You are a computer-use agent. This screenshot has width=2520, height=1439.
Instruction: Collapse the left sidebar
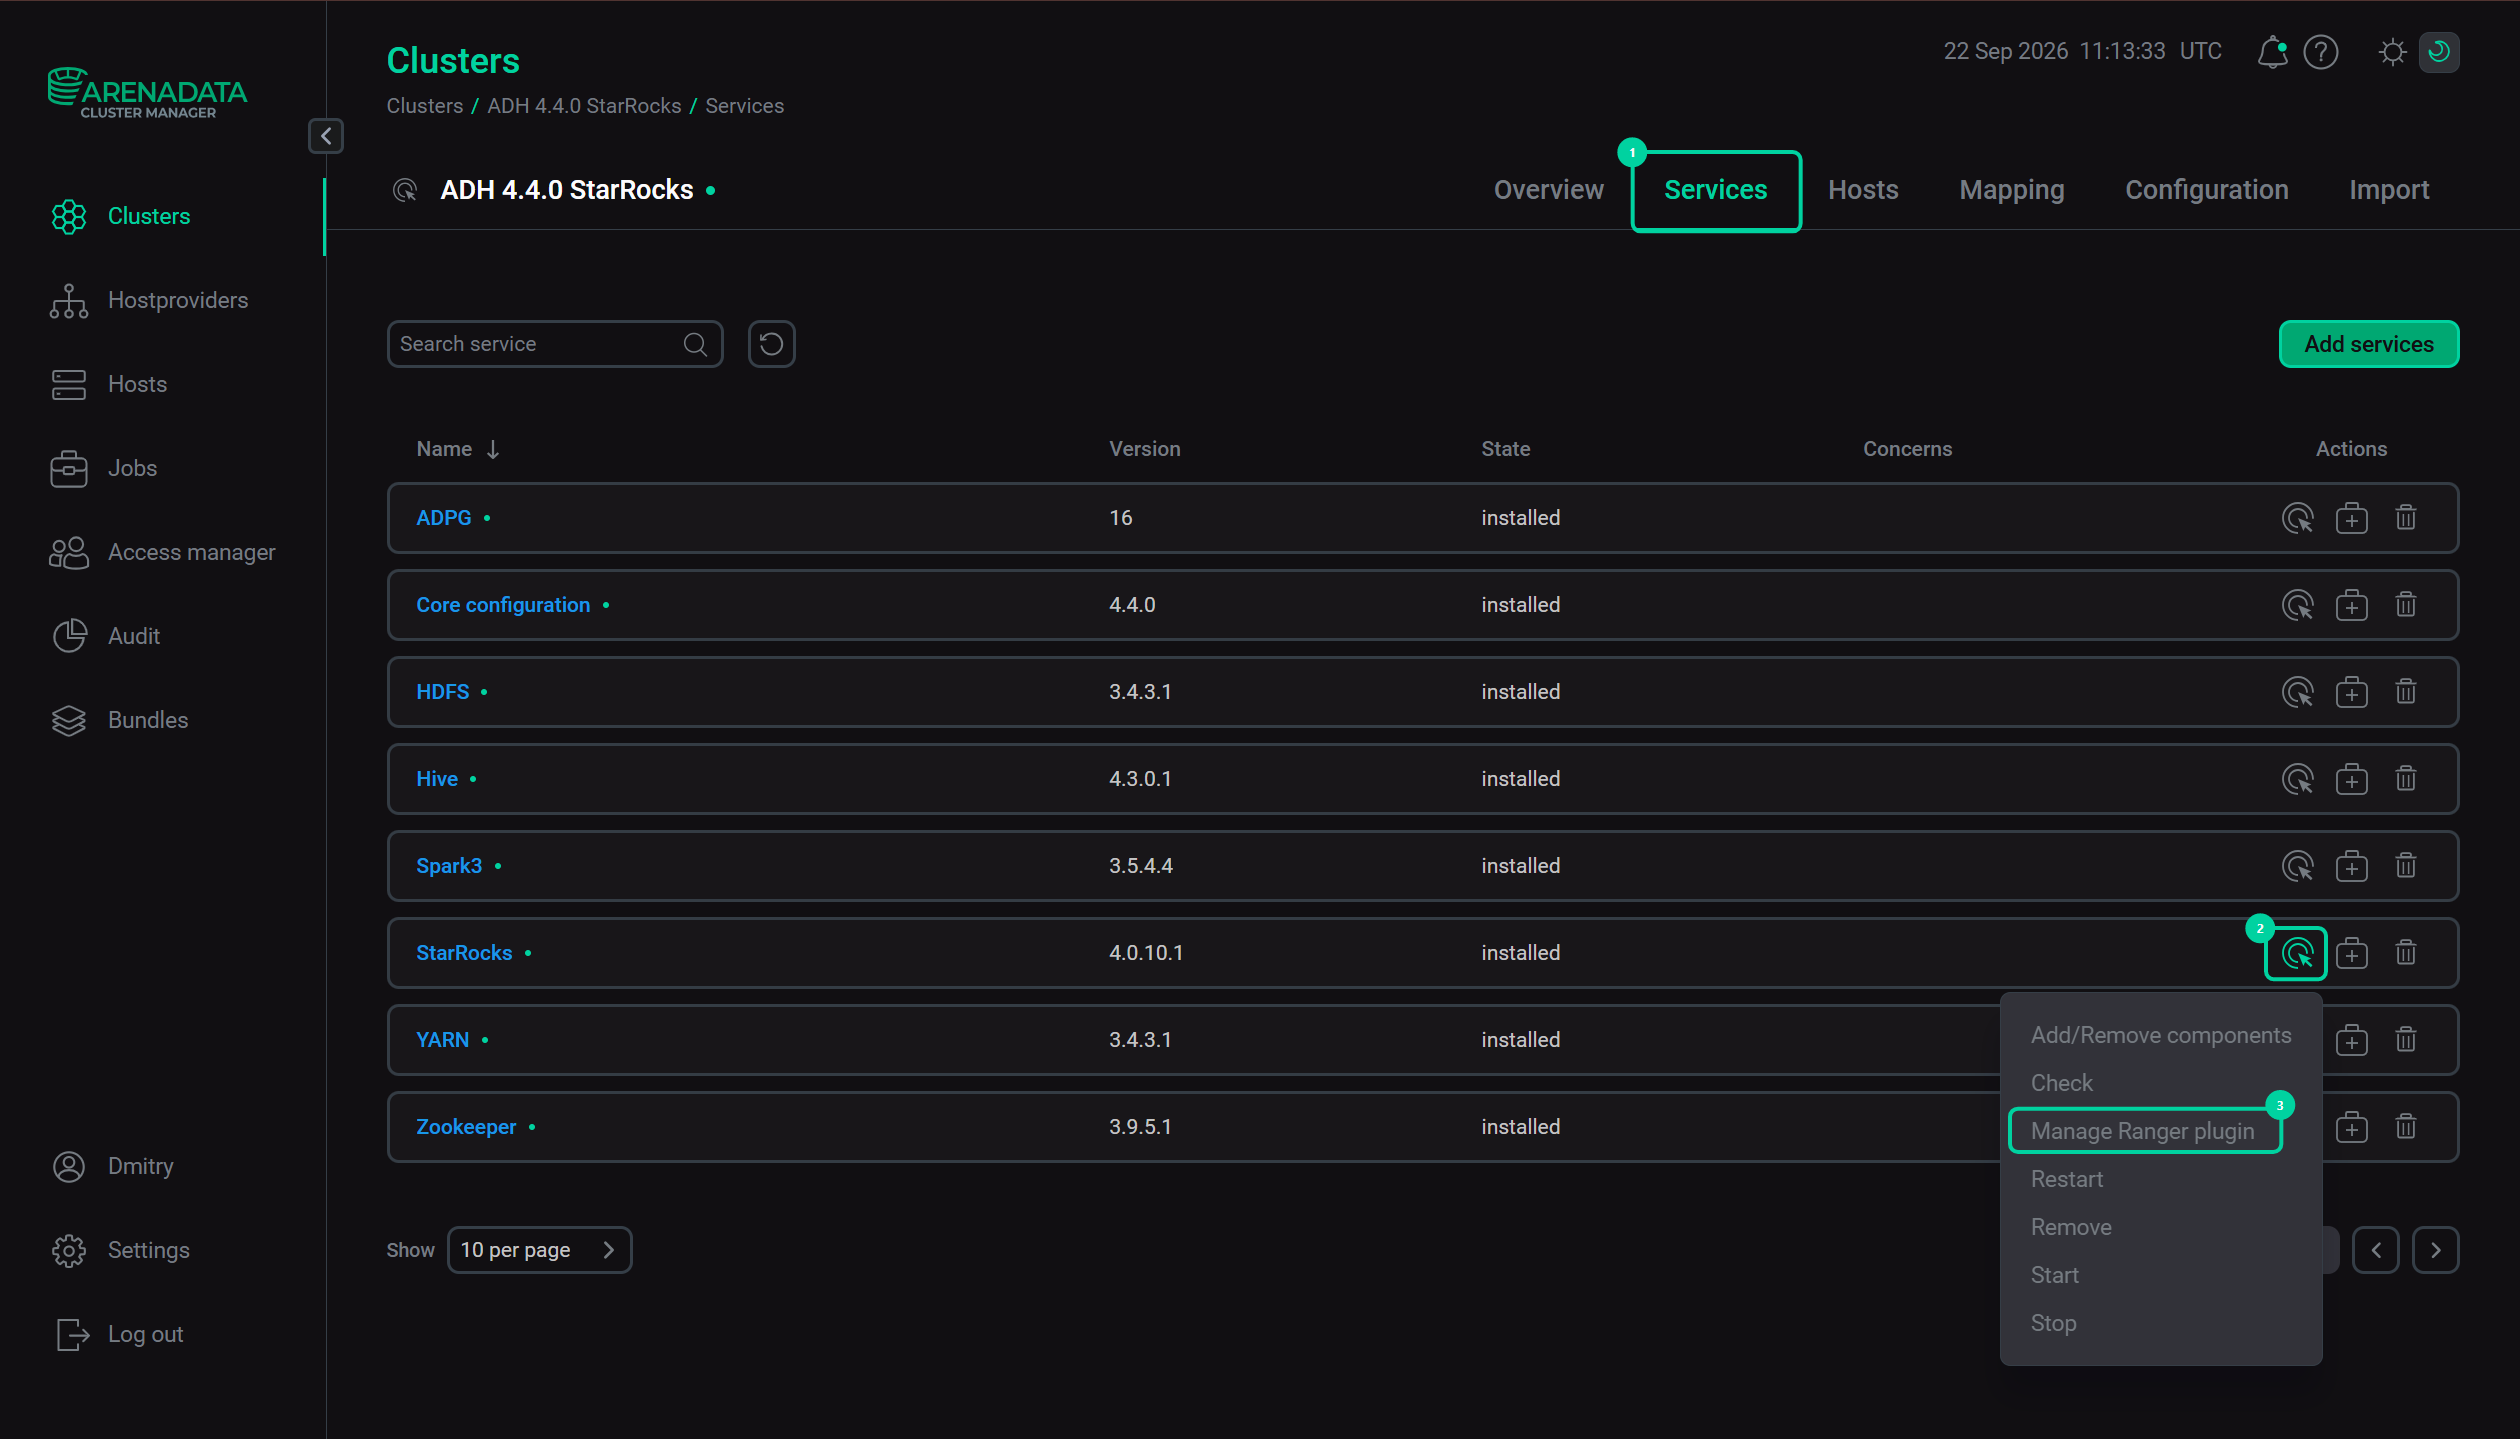pyautogui.click(x=326, y=136)
